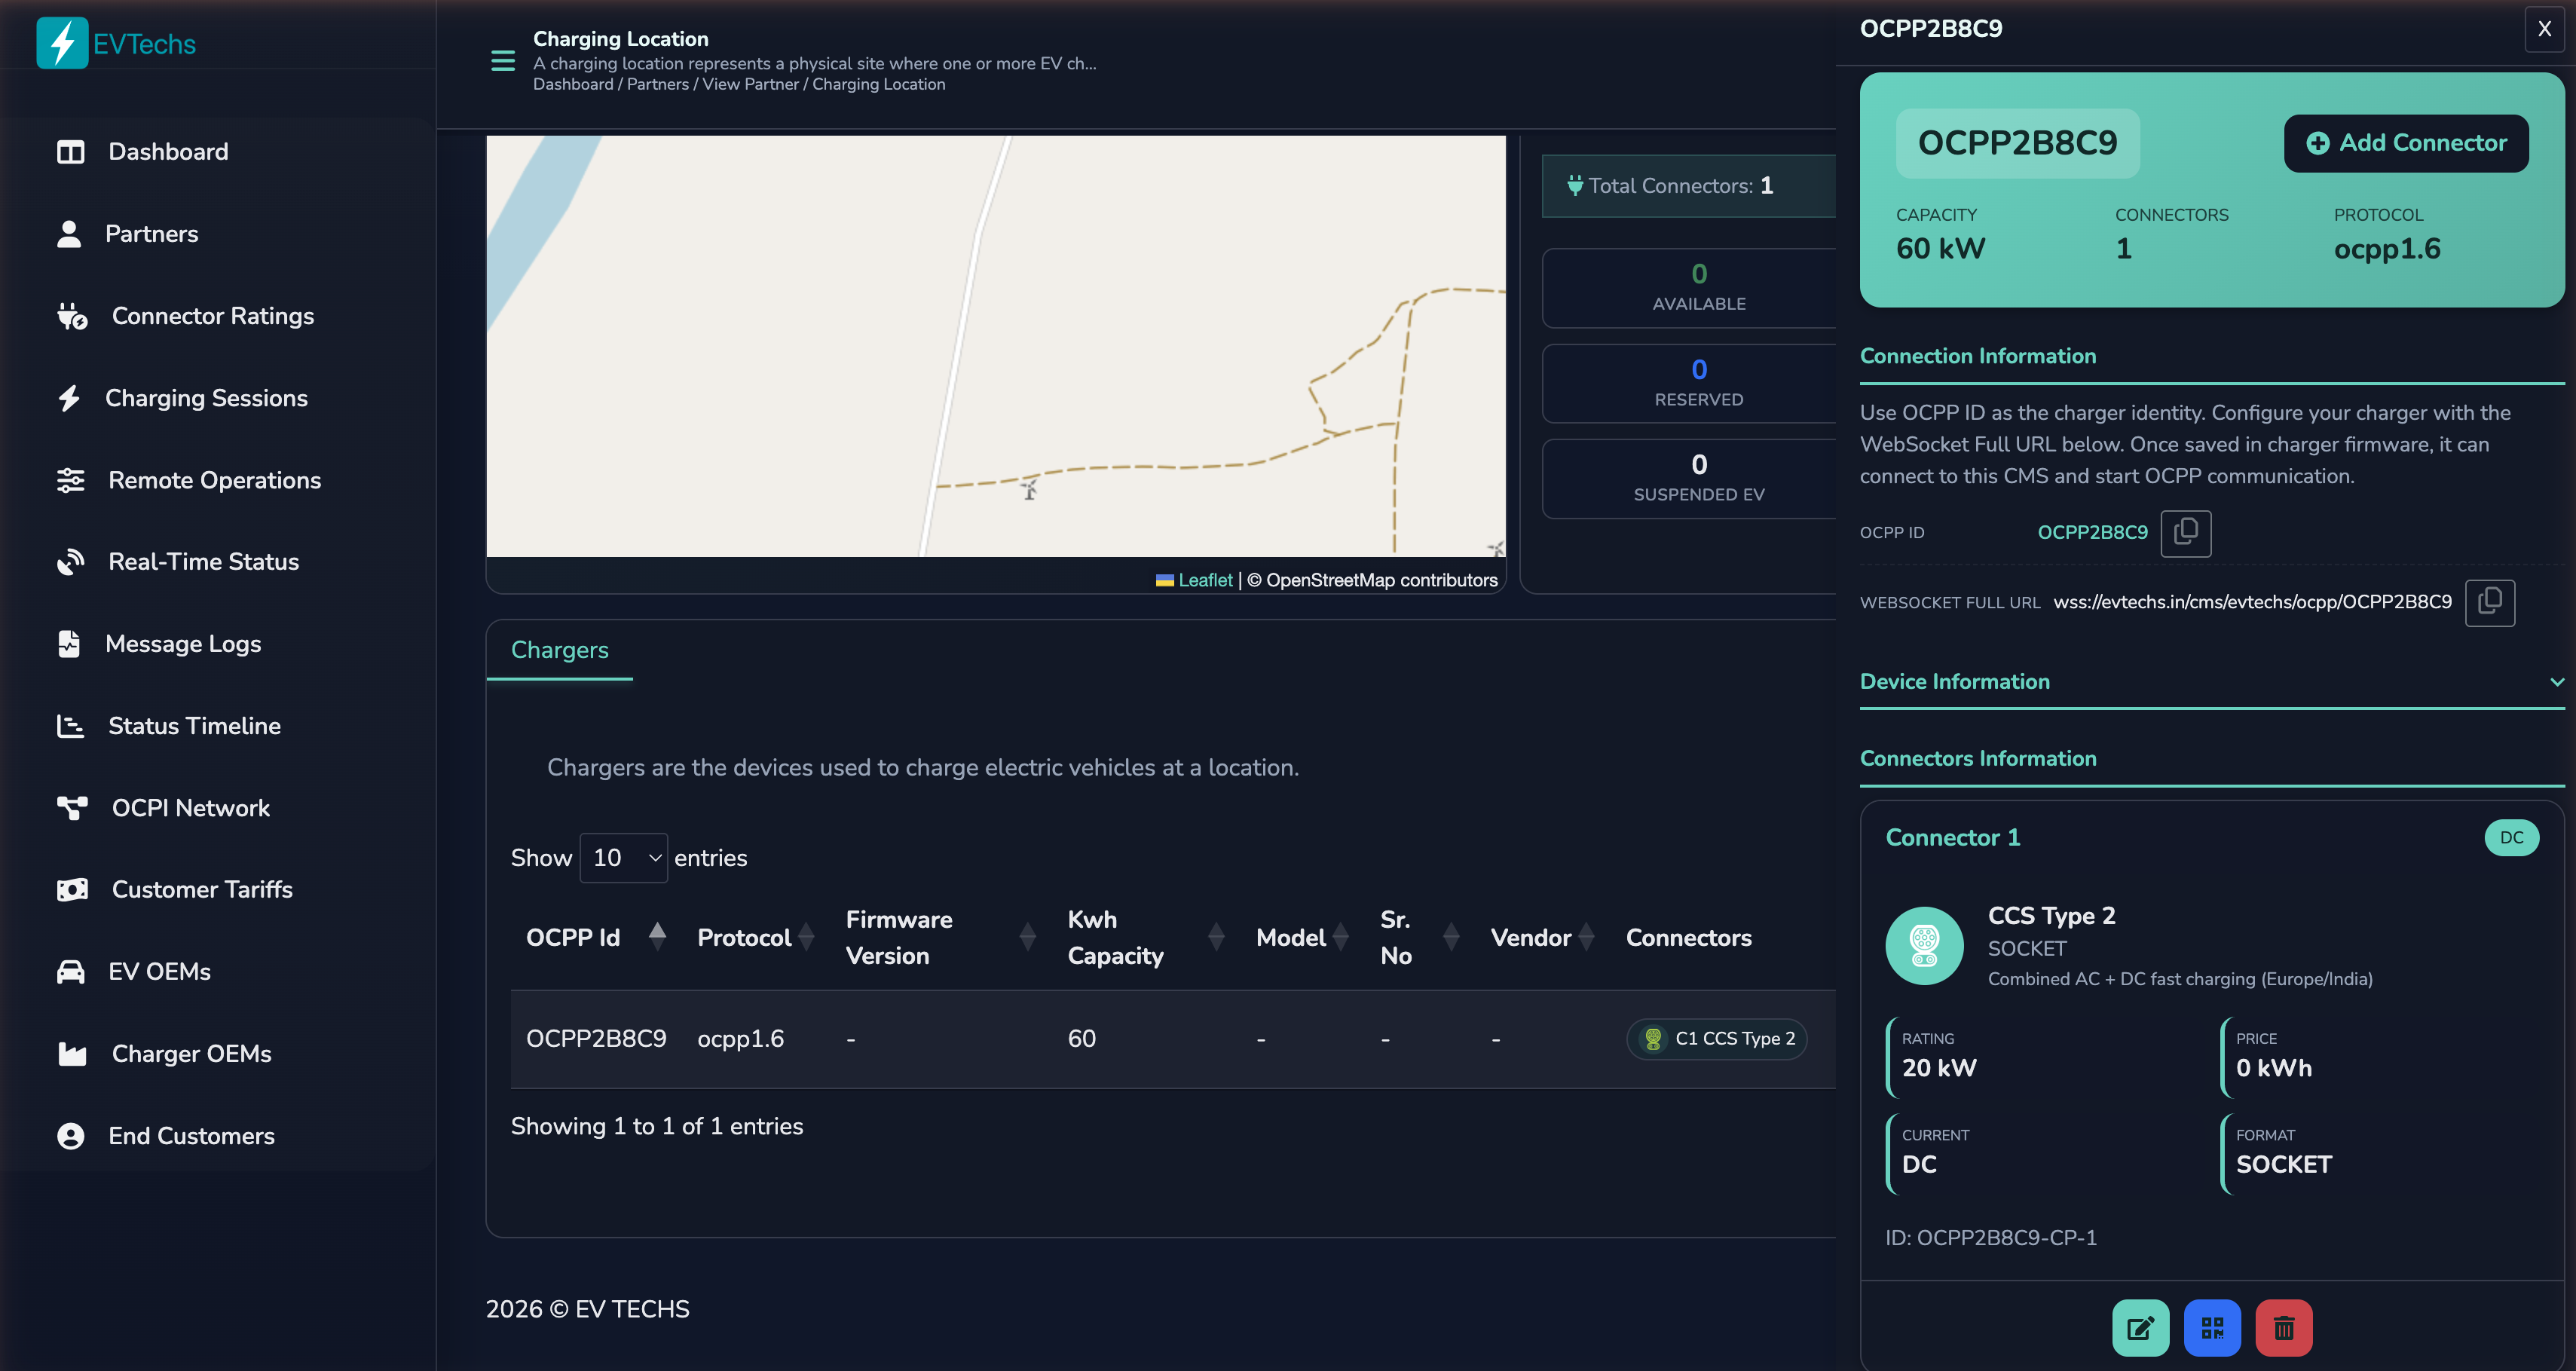Click the C1 CCS Type 2 connector badge
Image resolution: width=2576 pixels, height=1371 pixels.
tap(1716, 1038)
